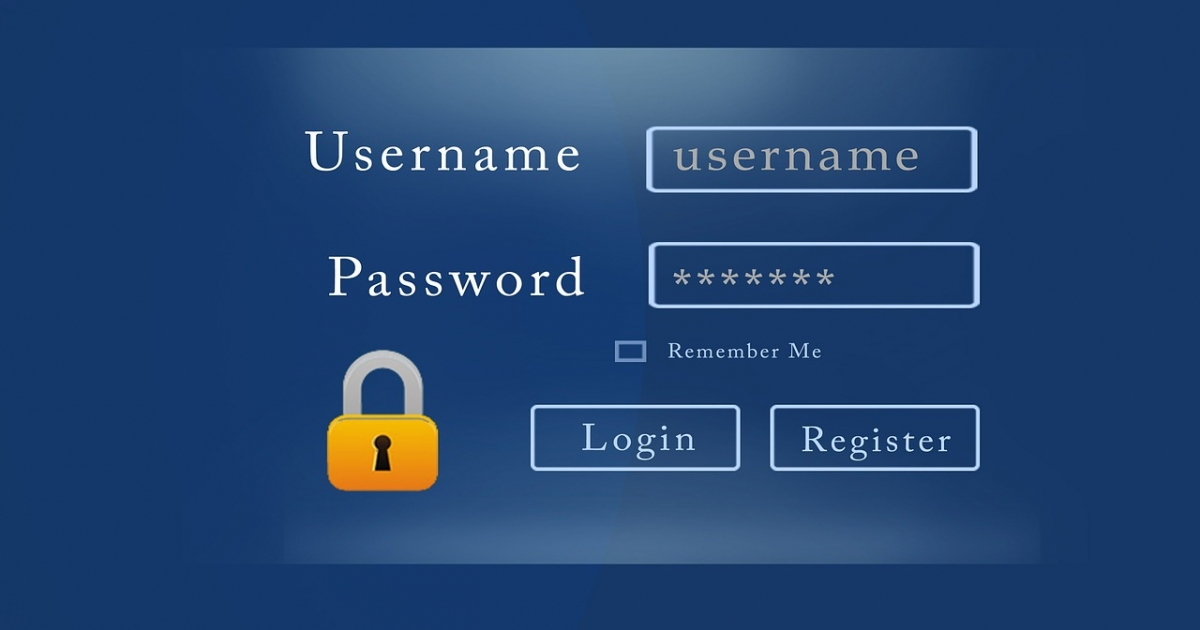Focus the password input field
Viewport: 1200px width, 630px height.
click(x=814, y=275)
